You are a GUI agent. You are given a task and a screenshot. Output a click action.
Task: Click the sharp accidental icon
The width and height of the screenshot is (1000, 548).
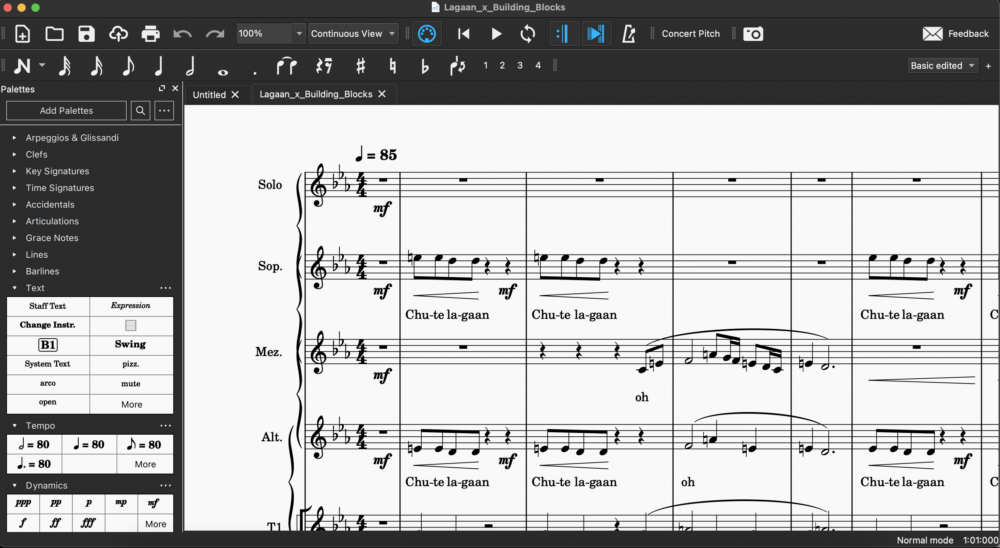(360, 66)
